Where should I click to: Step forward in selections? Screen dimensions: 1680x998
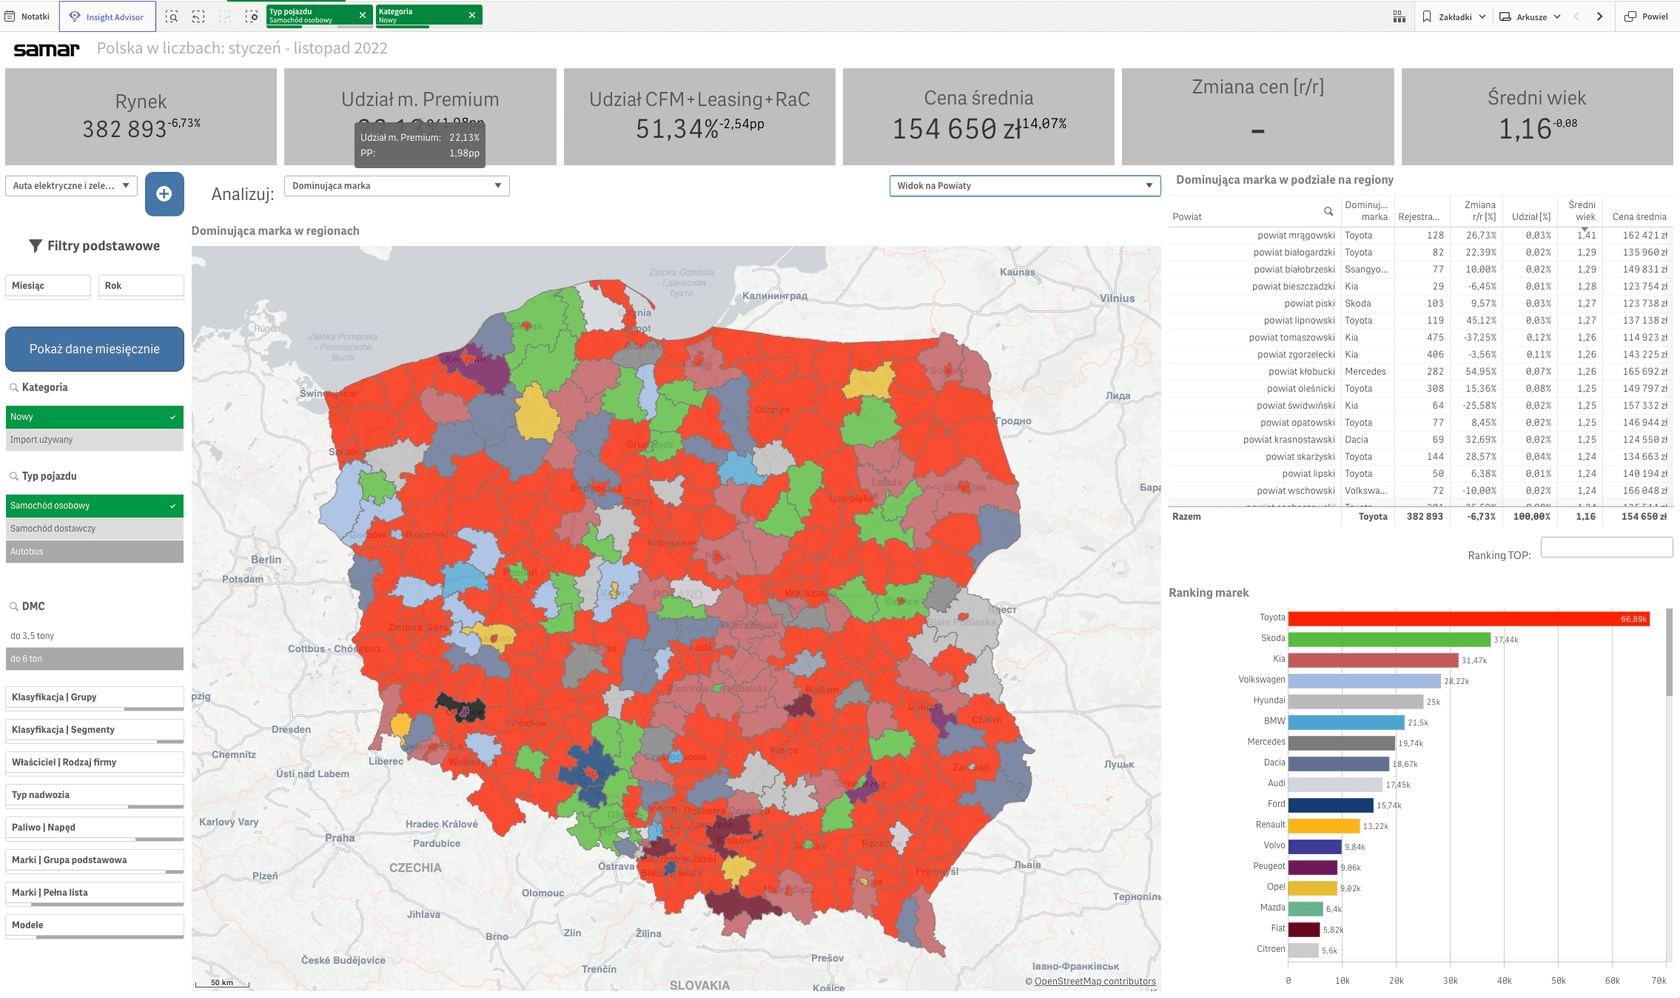click(225, 16)
